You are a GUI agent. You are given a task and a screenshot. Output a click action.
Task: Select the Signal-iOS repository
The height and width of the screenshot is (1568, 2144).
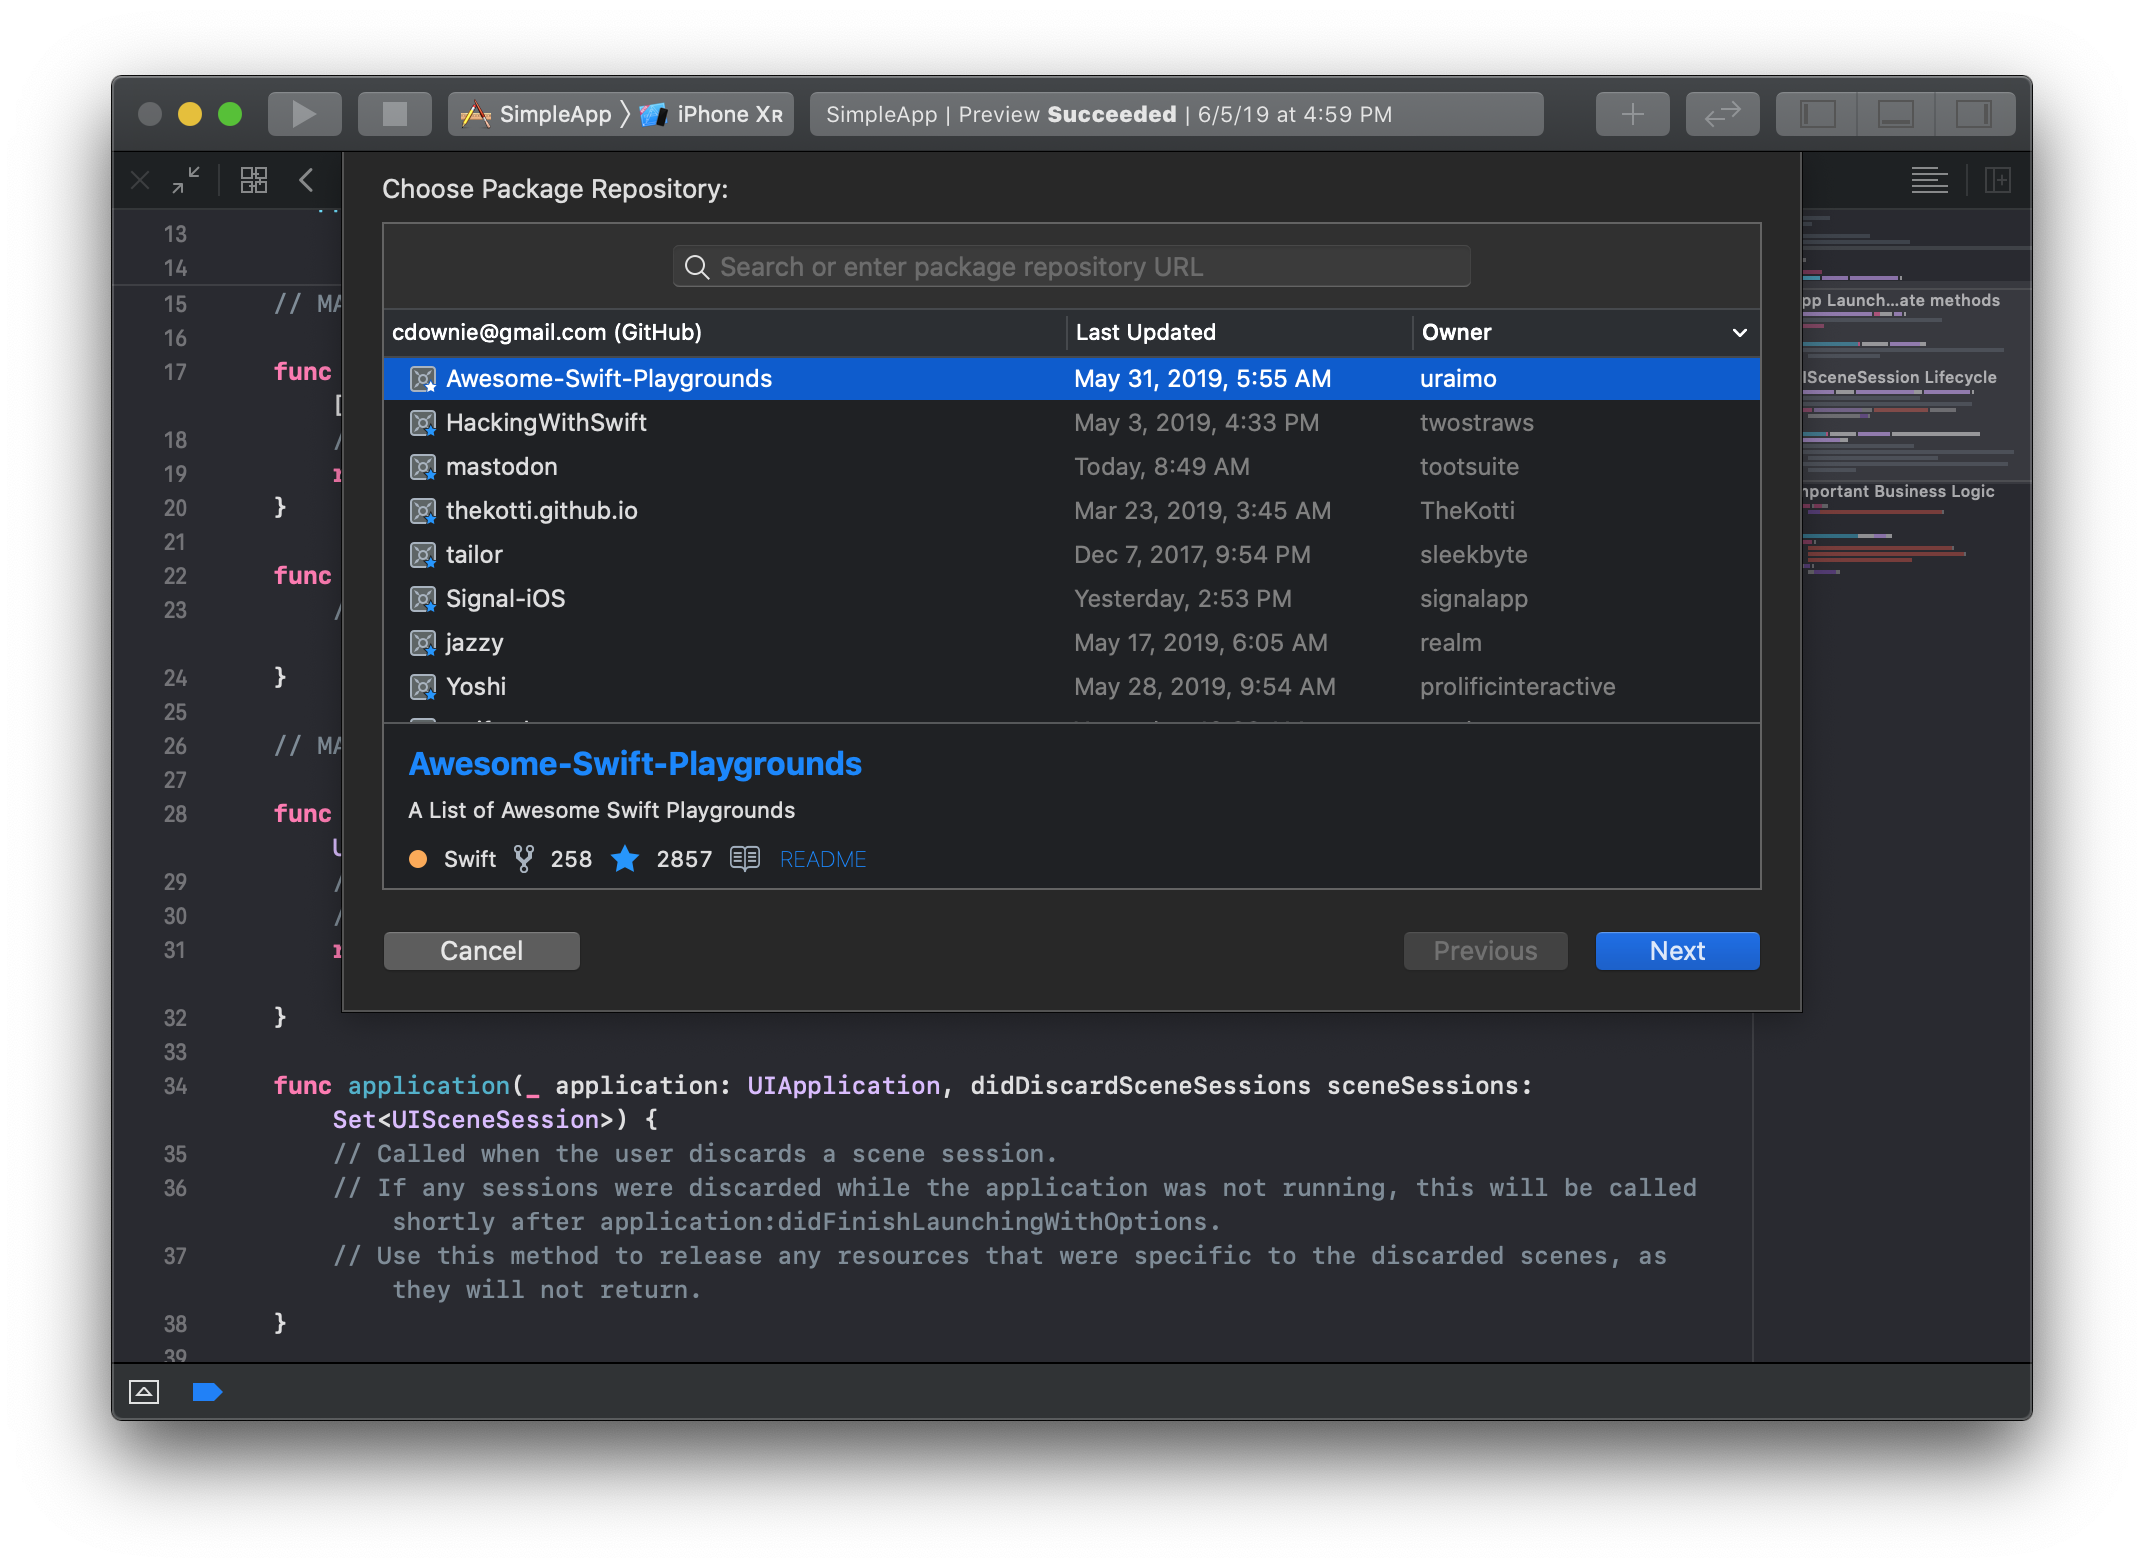(1071, 599)
